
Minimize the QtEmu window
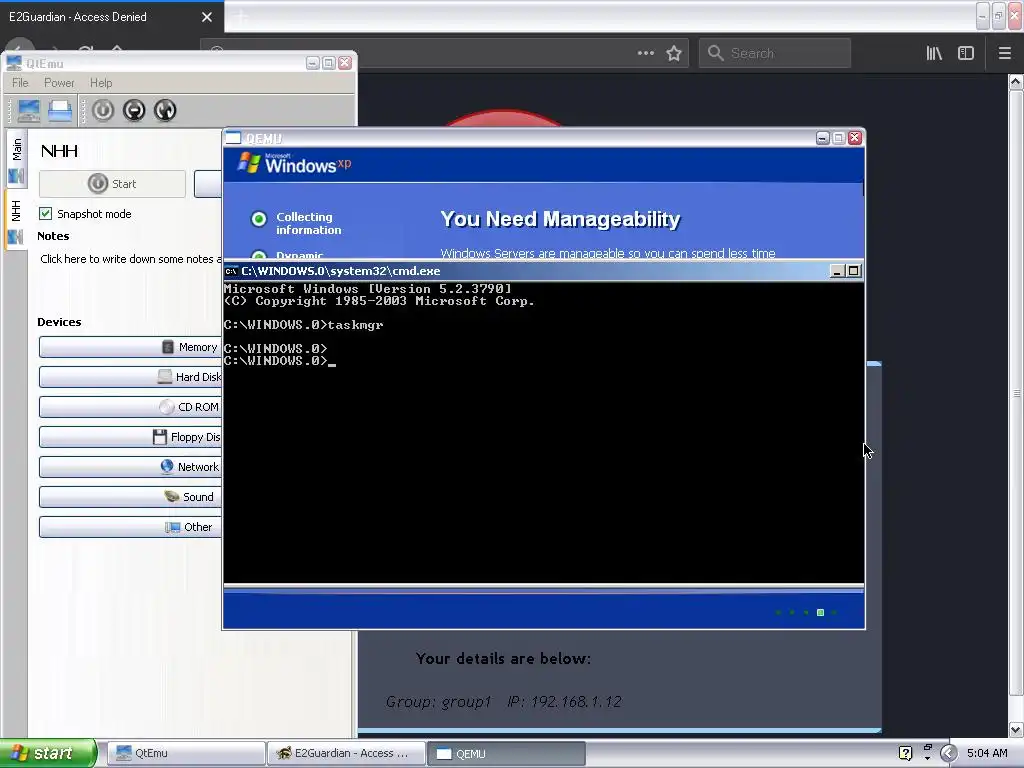(313, 63)
